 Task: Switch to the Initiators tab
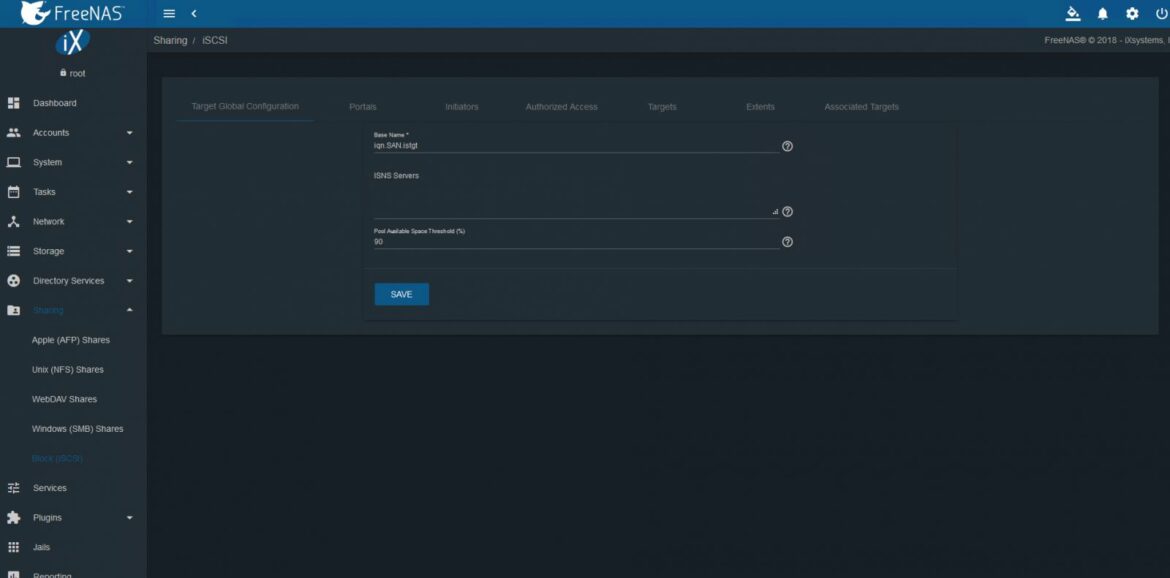coord(462,107)
